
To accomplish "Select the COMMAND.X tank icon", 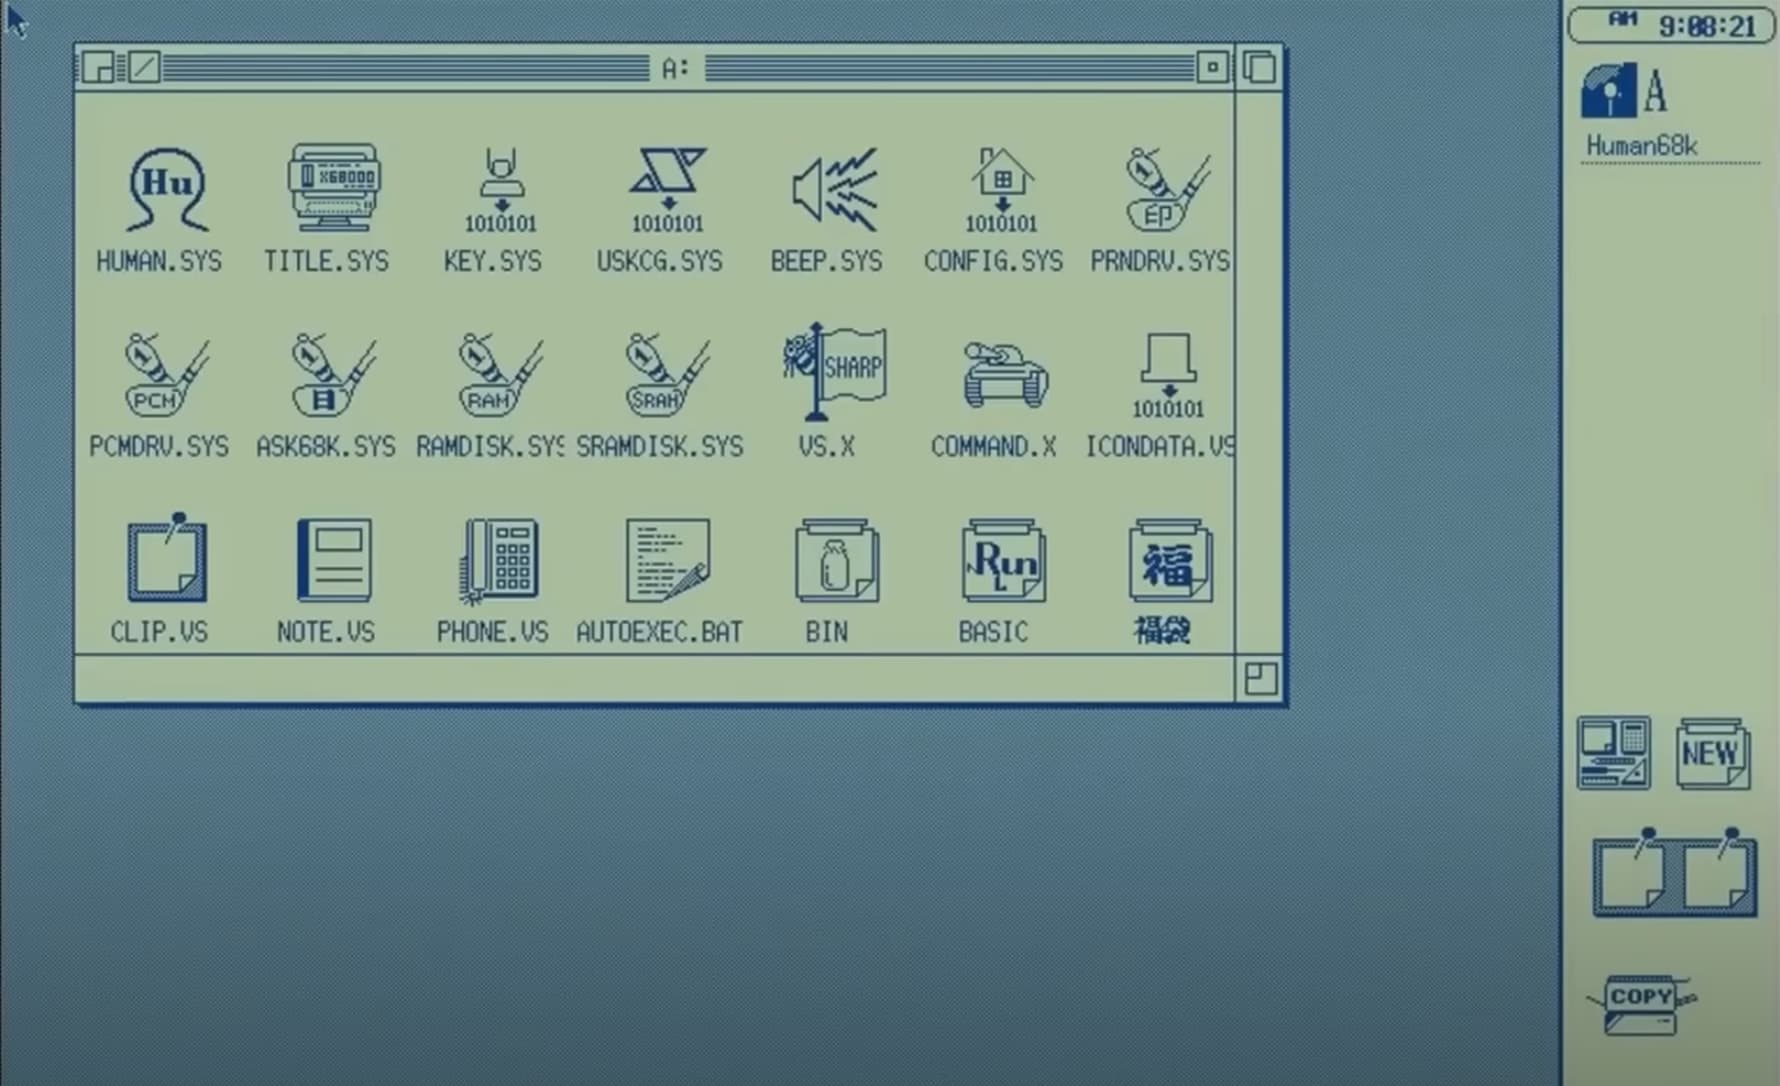I will coord(1004,375).
